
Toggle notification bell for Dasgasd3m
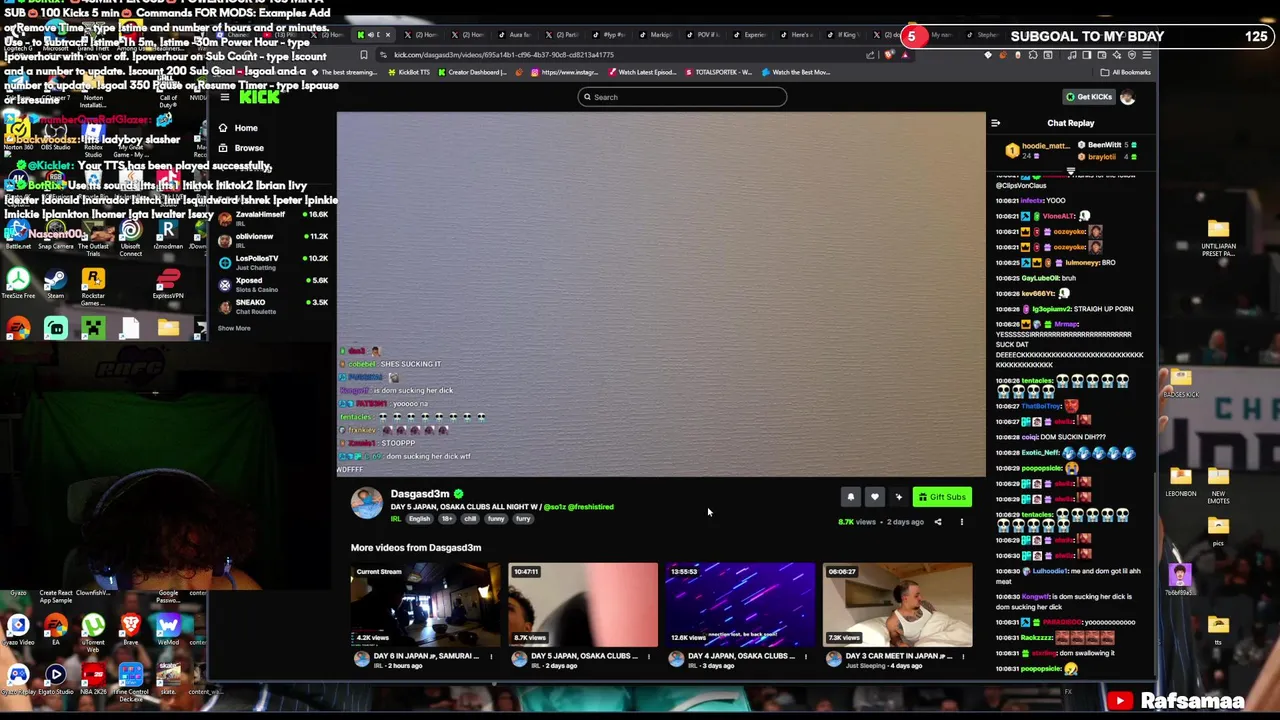click(851, 497)
